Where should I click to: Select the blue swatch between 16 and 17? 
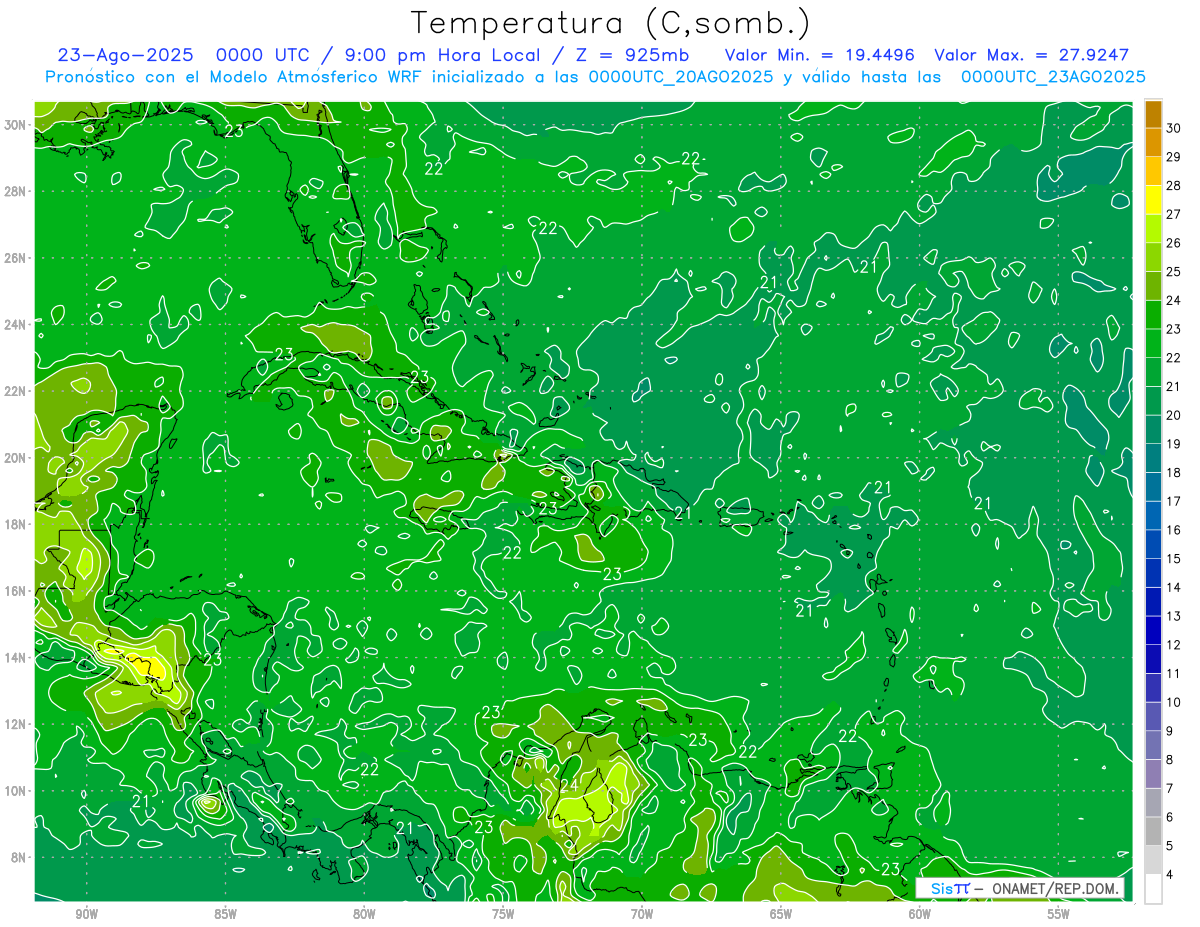1154,516
